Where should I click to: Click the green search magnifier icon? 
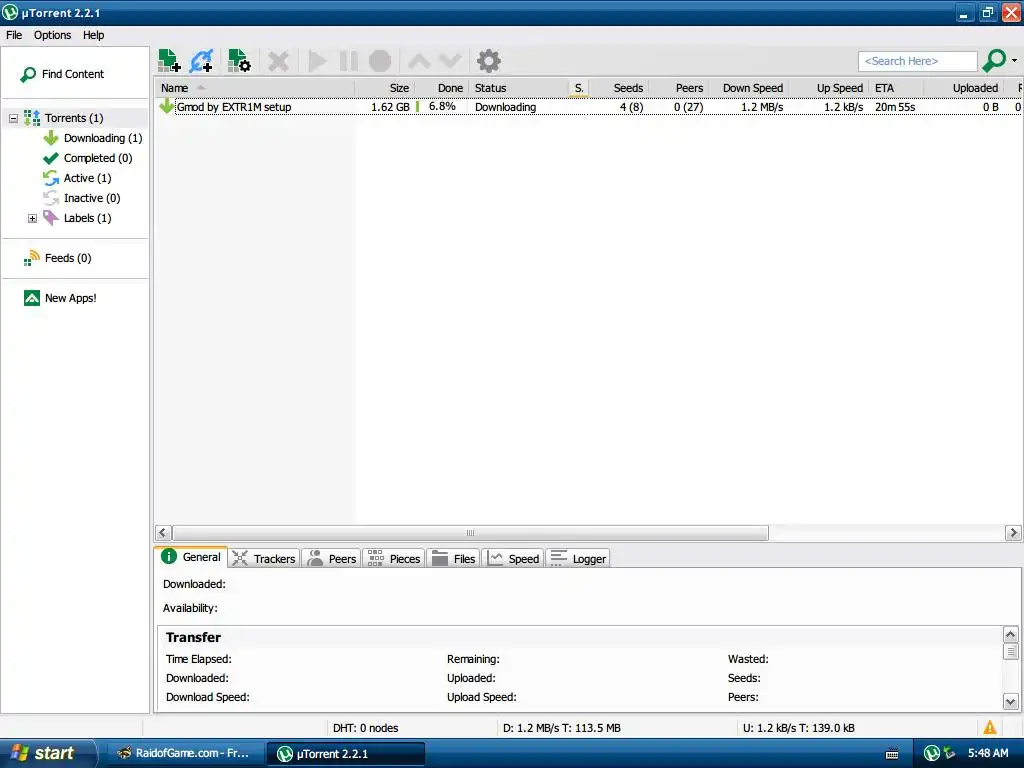pyautogui.click(x=994, y=61)
